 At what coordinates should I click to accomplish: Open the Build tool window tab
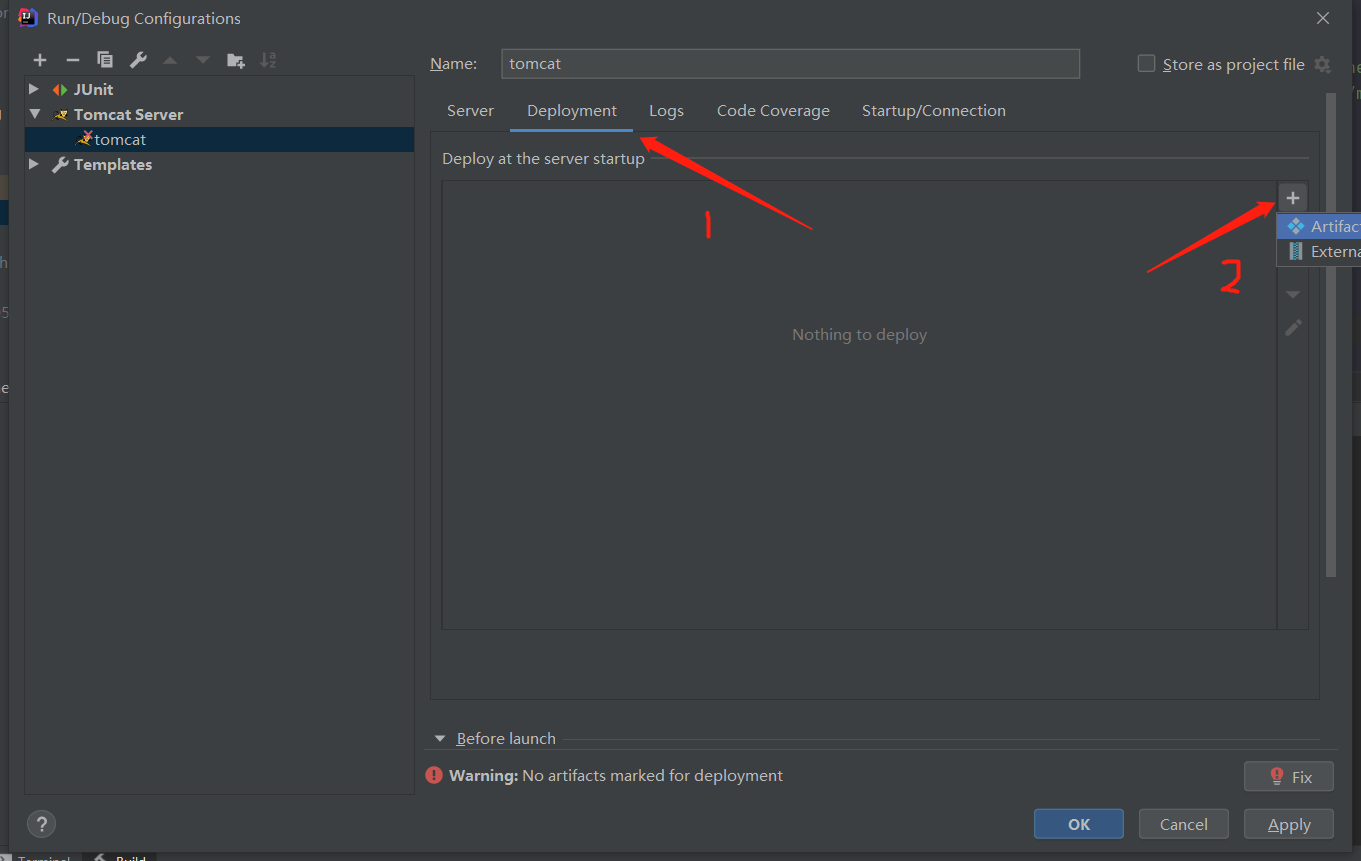pos(121,857)
